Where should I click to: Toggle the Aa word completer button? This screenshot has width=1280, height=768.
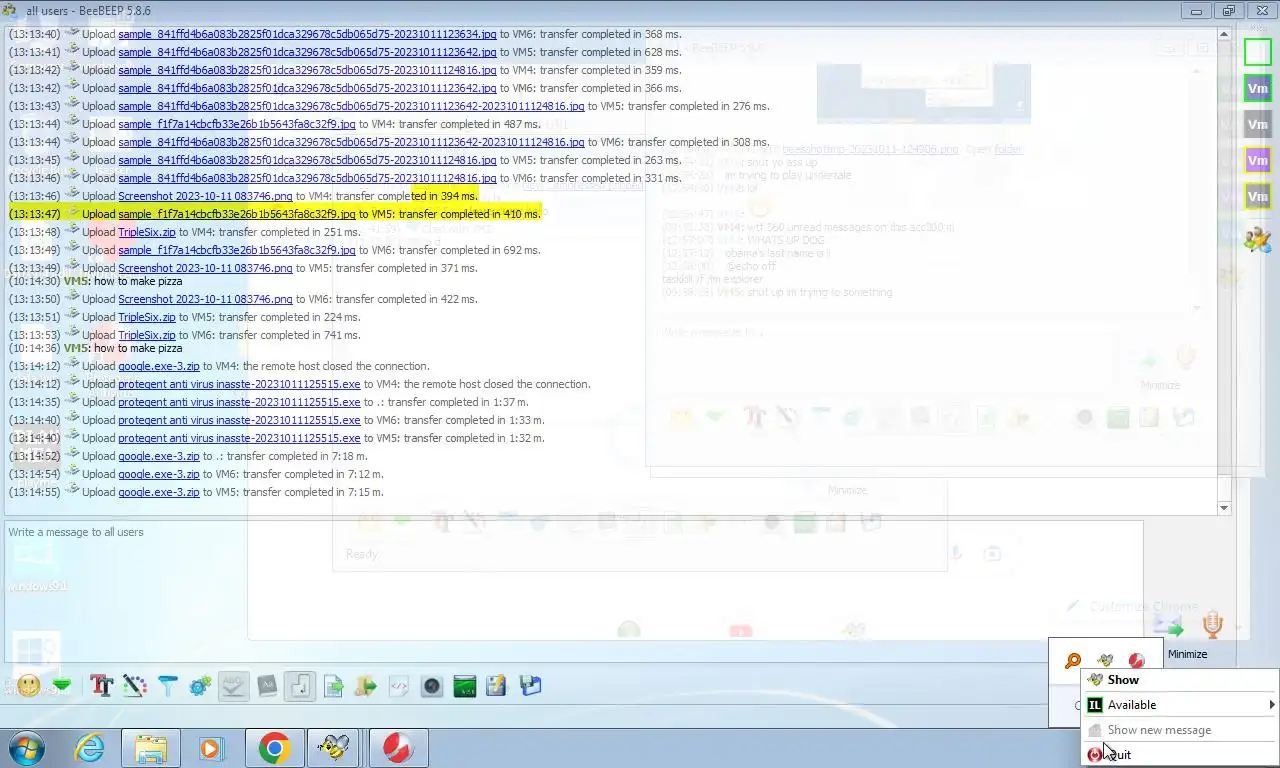(x=267, y=686)
